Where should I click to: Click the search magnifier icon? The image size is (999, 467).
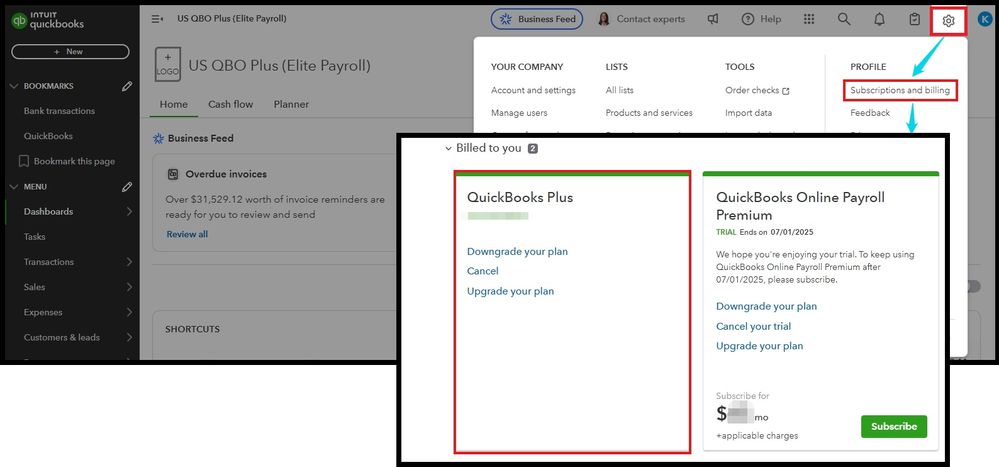pos(844,19)
